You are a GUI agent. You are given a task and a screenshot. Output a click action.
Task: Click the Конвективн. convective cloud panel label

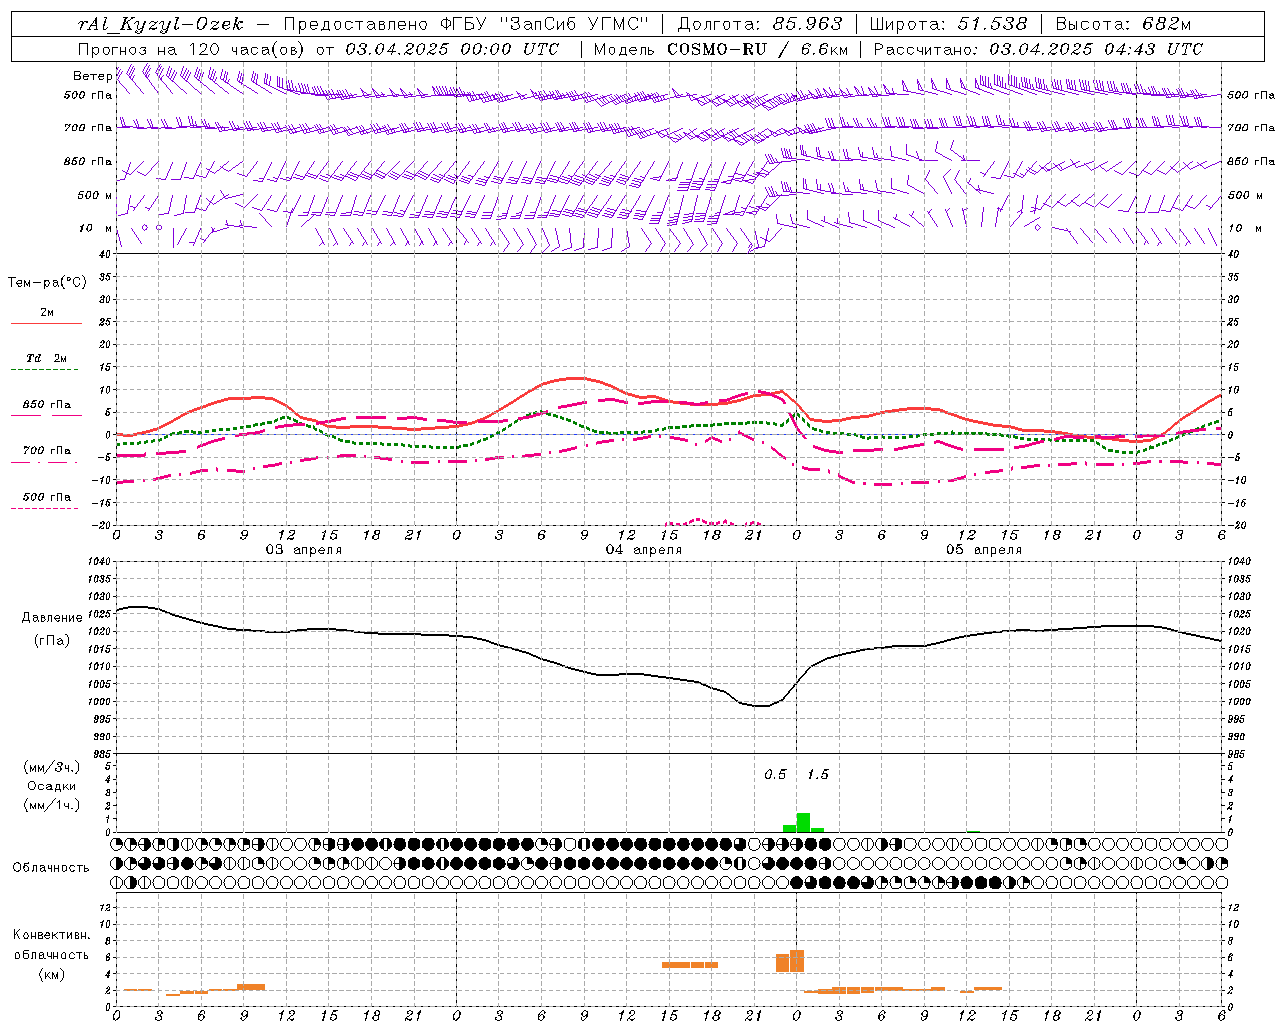[51, 935]
